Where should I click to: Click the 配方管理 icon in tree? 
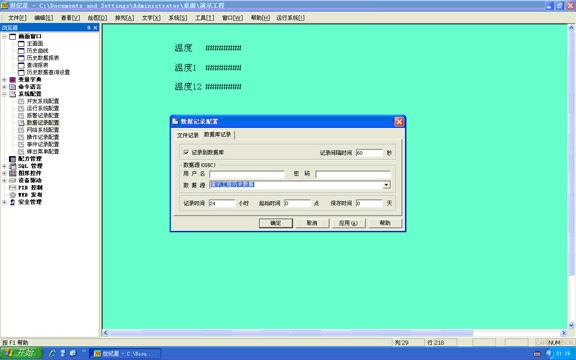[x=12, y=159]
